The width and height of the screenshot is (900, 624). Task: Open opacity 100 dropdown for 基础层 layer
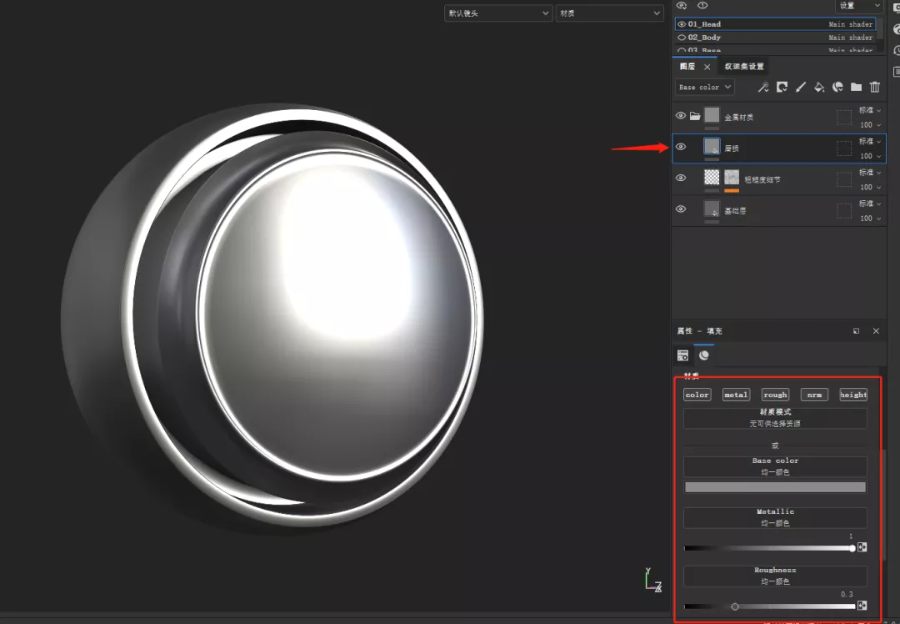(870, 219)
